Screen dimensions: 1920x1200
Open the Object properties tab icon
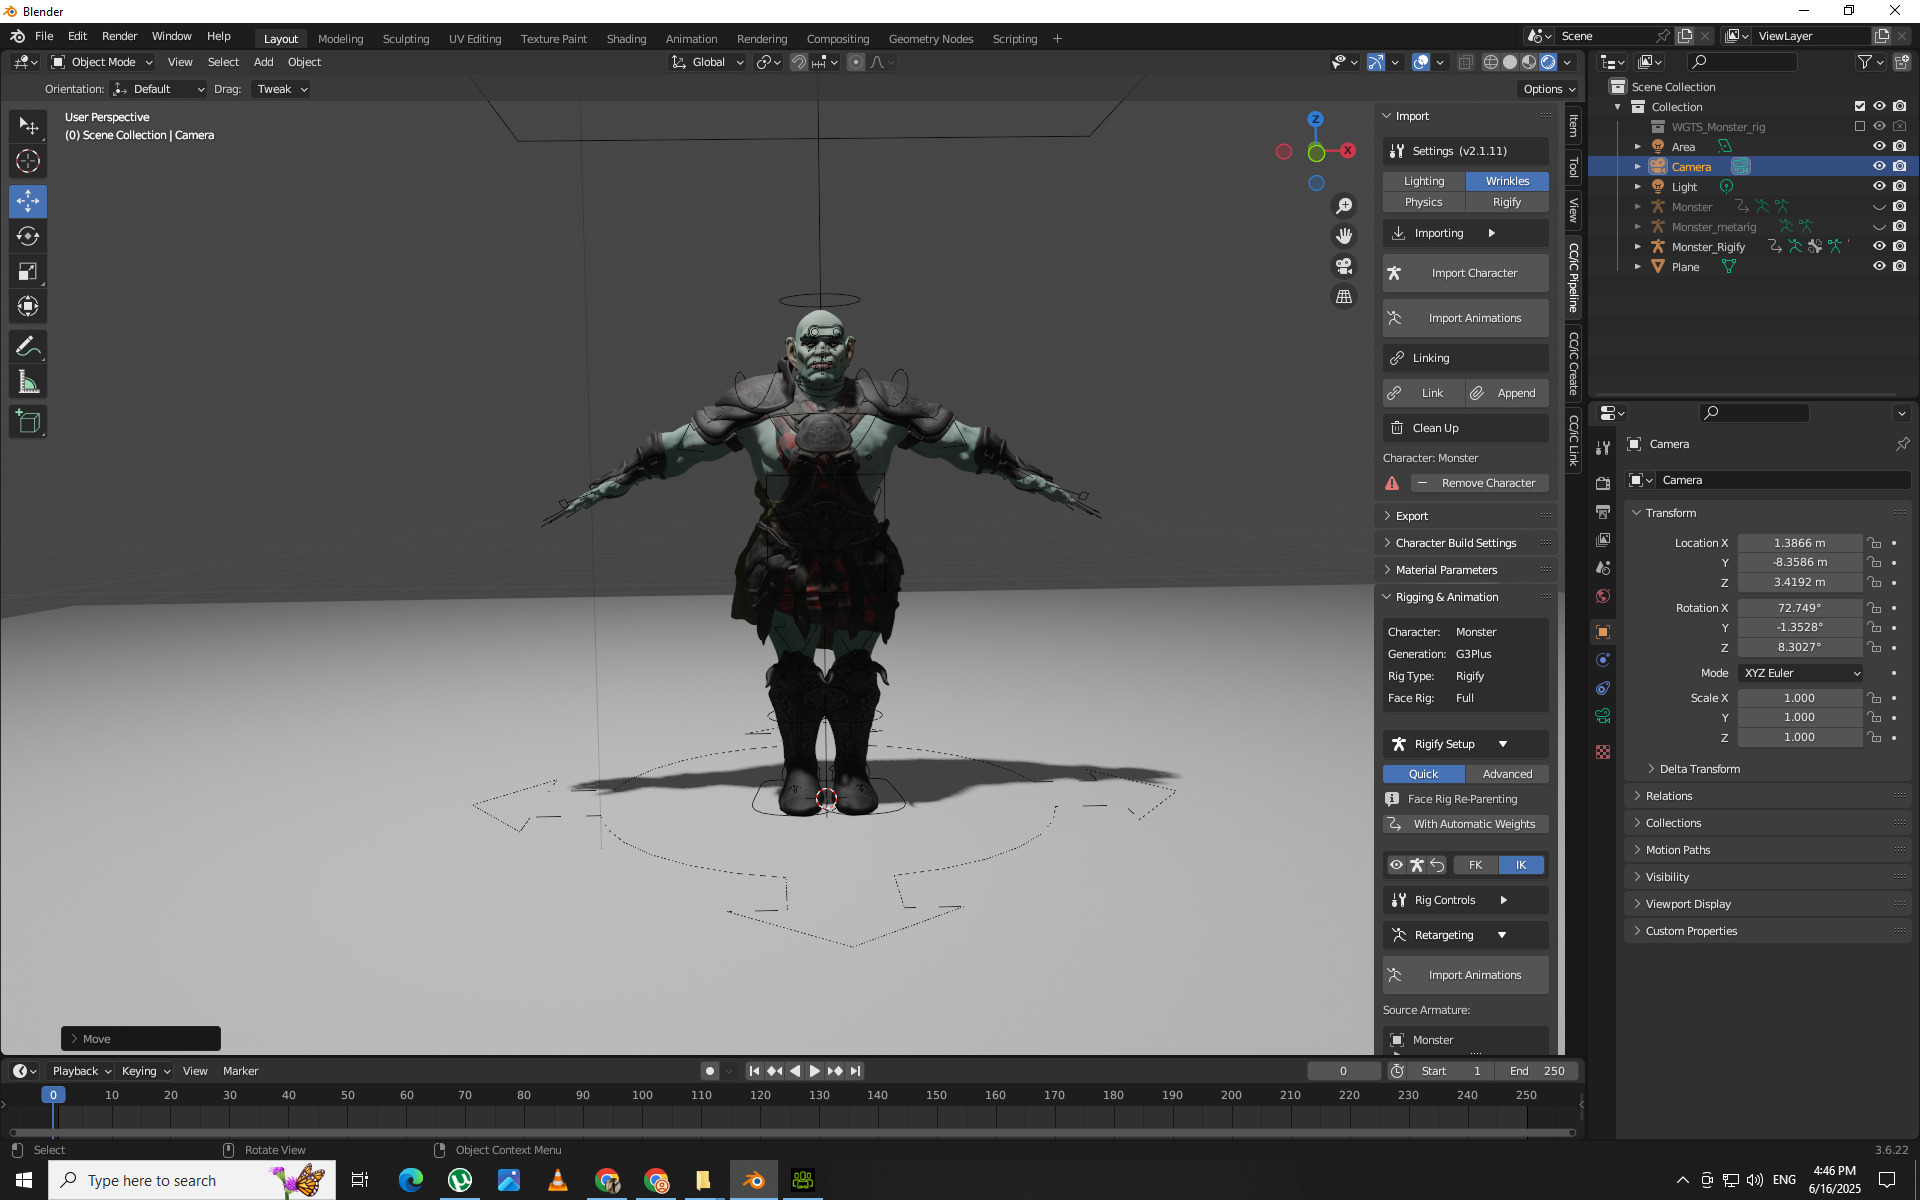tap(1603, 632)
